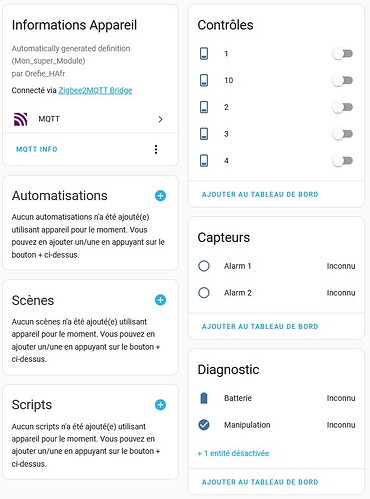Toggle switch 1 on
Screen dimensions: 370x499
tap(343, 54)
